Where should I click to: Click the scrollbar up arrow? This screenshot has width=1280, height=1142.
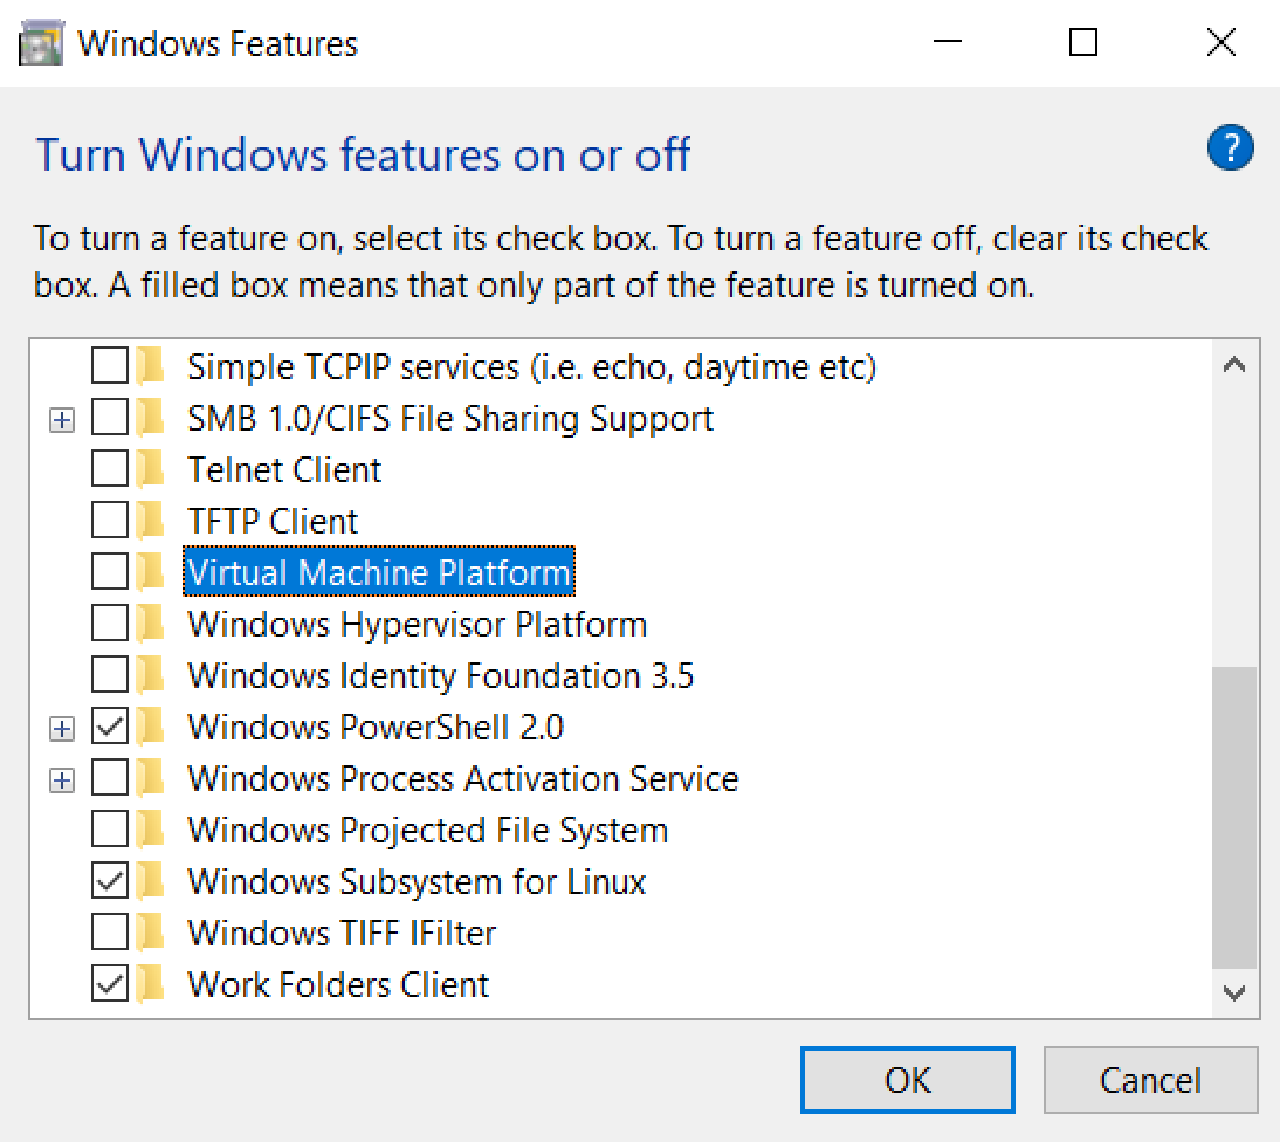pyautogui.click(x=1234, y=364)
